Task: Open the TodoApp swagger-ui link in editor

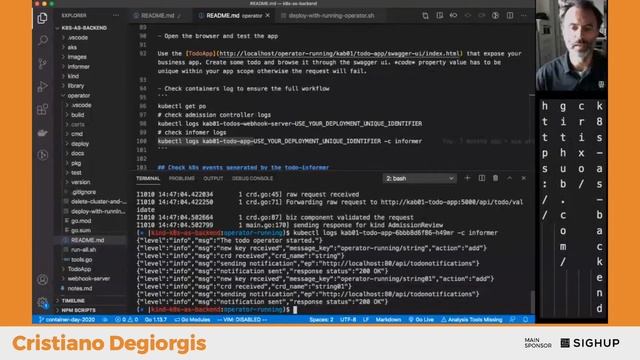Action: (339, 53)
